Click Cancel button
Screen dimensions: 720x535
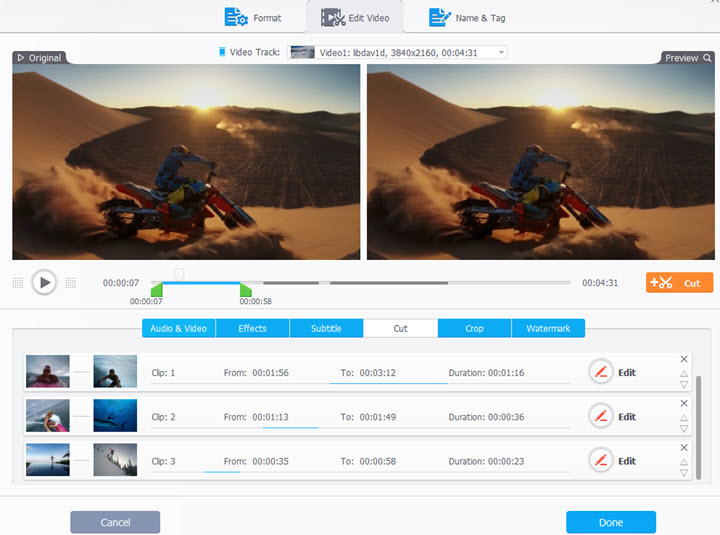click(x=115, y=522)
